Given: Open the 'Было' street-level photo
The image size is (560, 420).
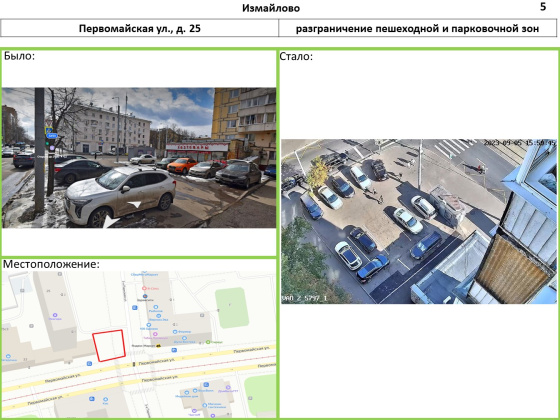Looking at the screenshot, I should coord(139,158).
